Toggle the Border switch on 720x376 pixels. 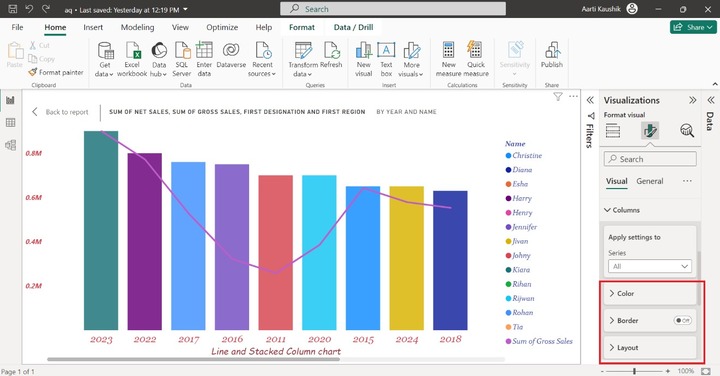click(x=682, y=320)
